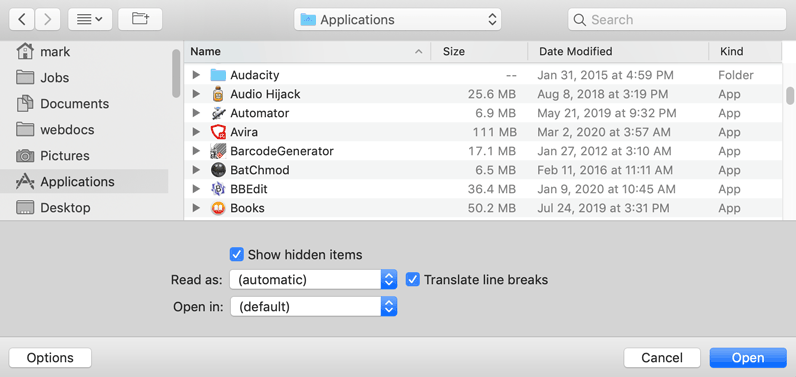
Task: Open the Open in popup menu
Action: pos(313,306)
